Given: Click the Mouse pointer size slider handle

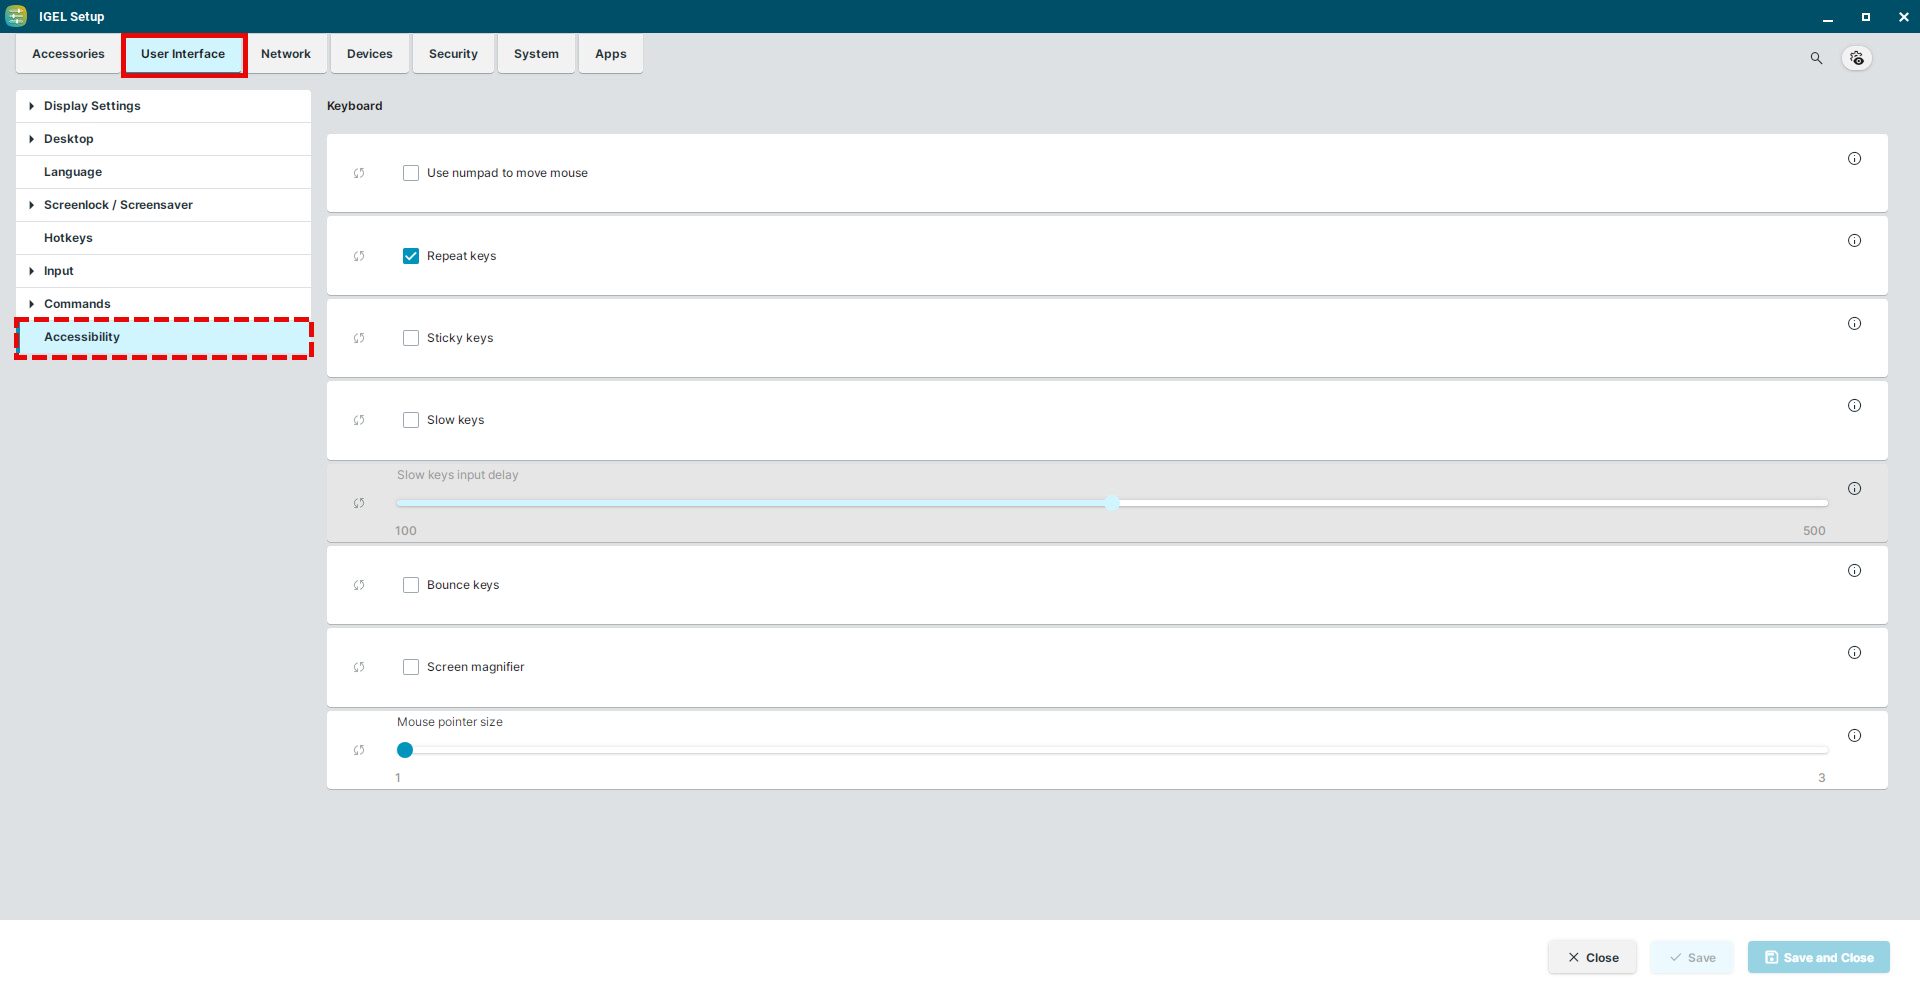Looking at the screenshot, I should tap(405, 750).
